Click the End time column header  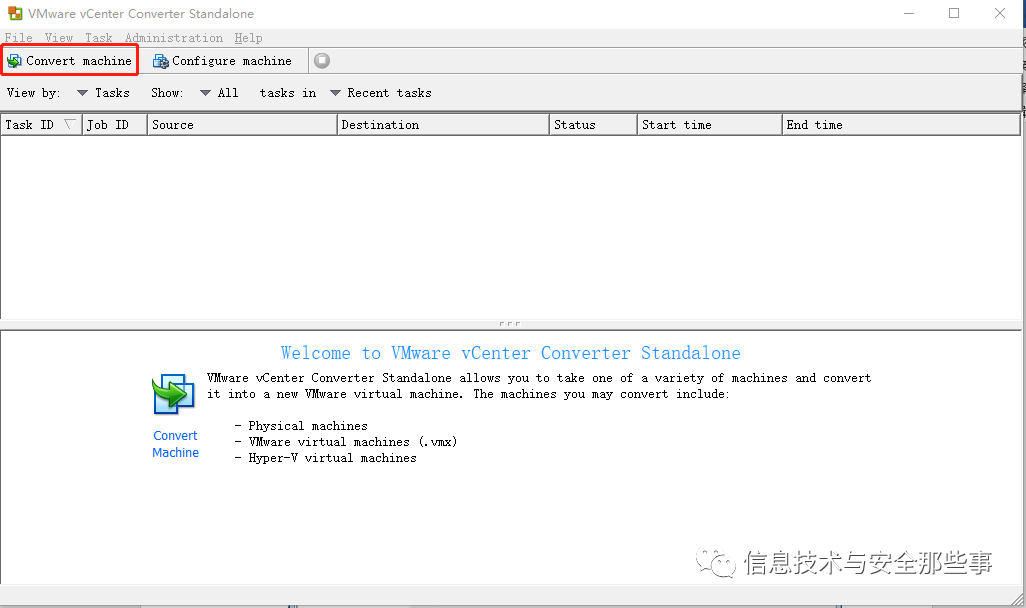(x=901, y=125)
